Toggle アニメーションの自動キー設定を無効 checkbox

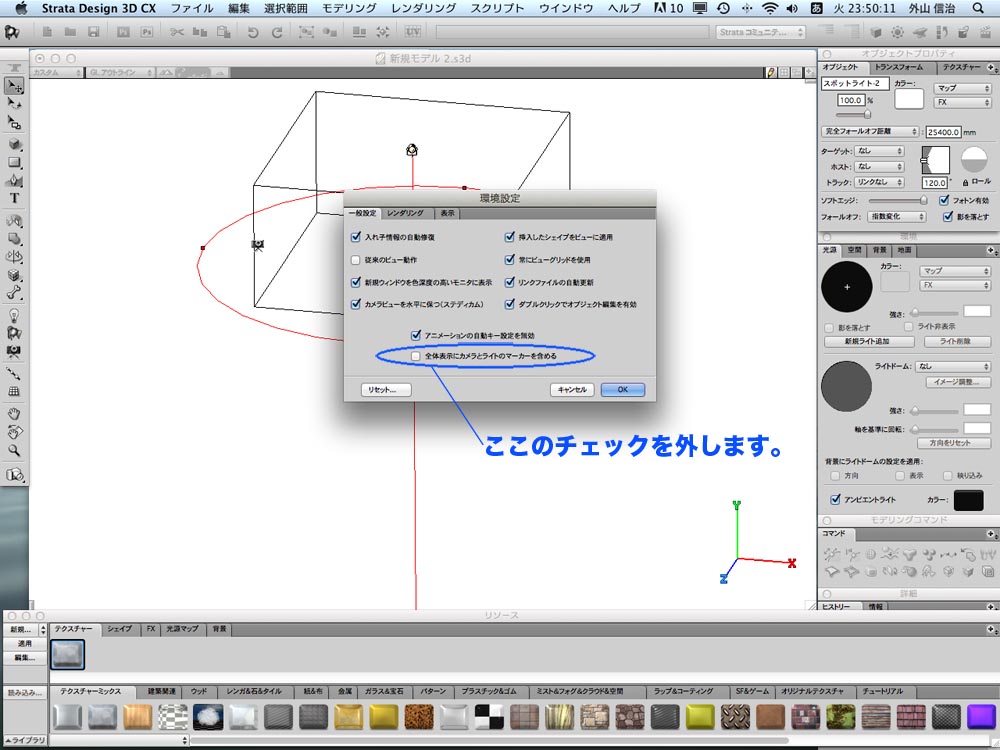click(x=416, y=335)
